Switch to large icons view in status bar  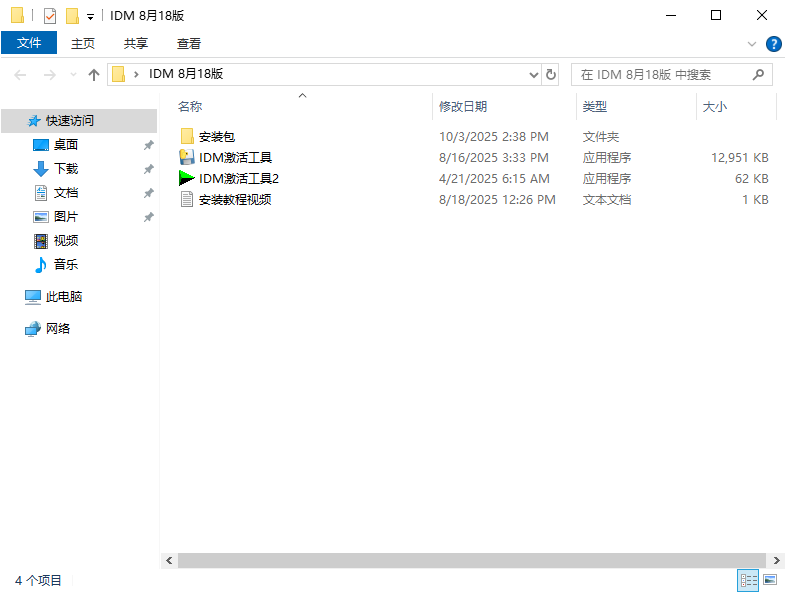click(x=770, y=580)
